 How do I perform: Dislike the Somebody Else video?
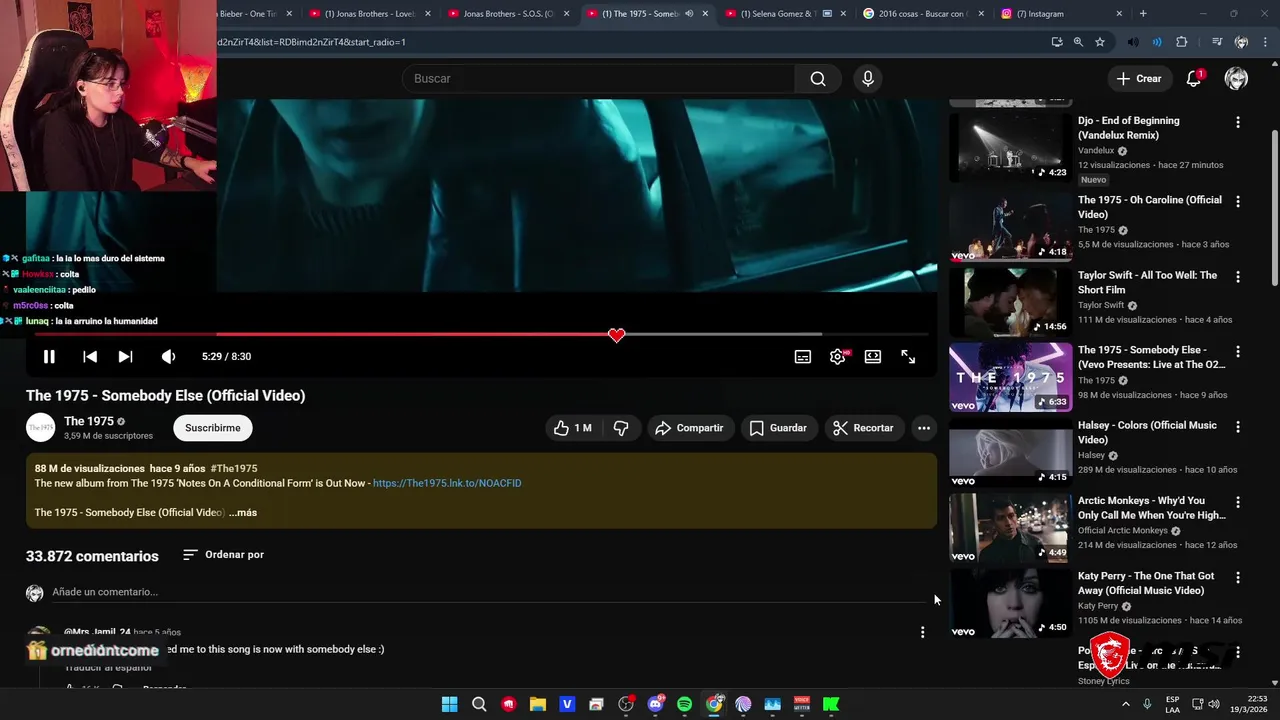pyautogui.click(x=621, y=428)
